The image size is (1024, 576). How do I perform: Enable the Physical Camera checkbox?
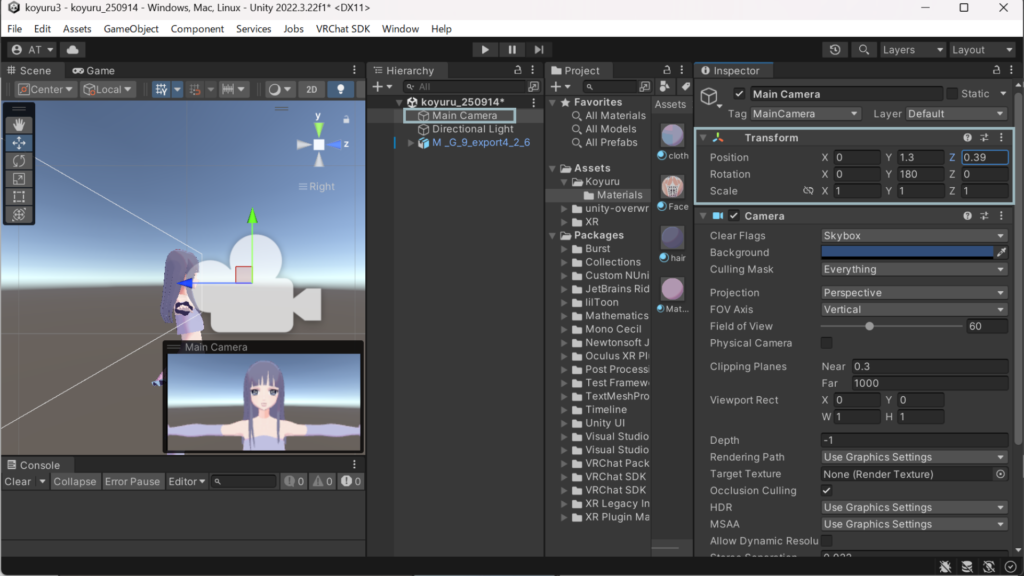point(827,343)
